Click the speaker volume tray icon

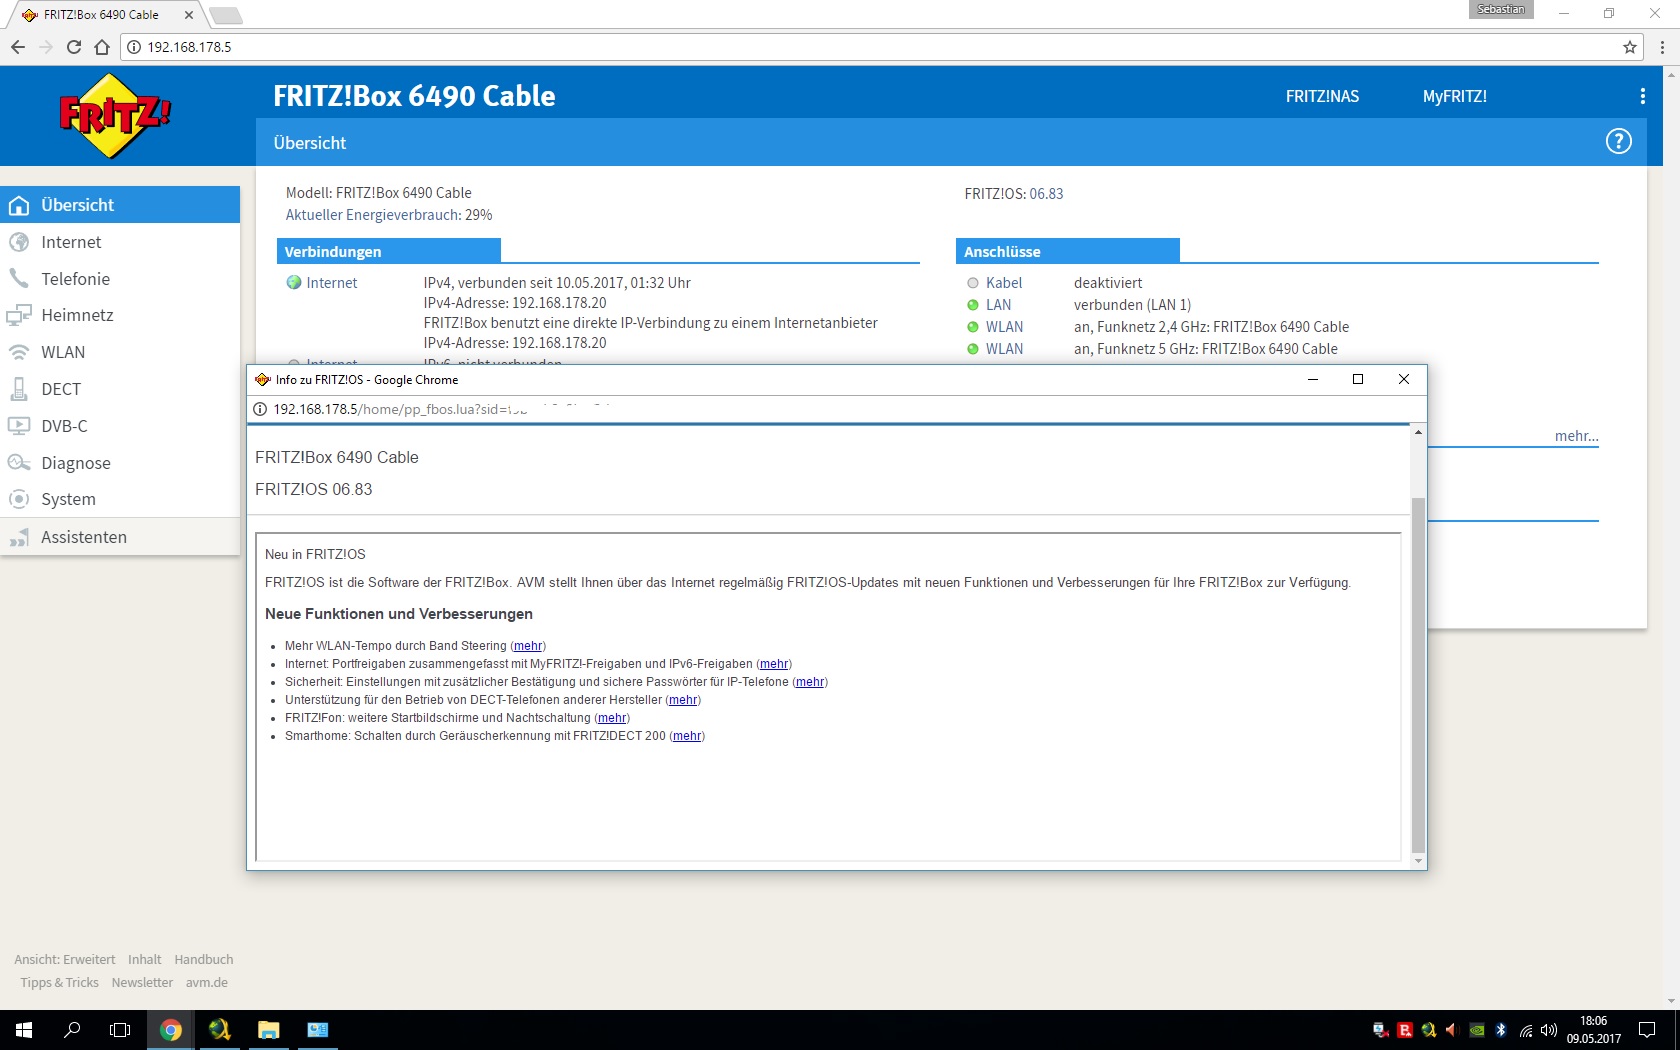1549,1030
